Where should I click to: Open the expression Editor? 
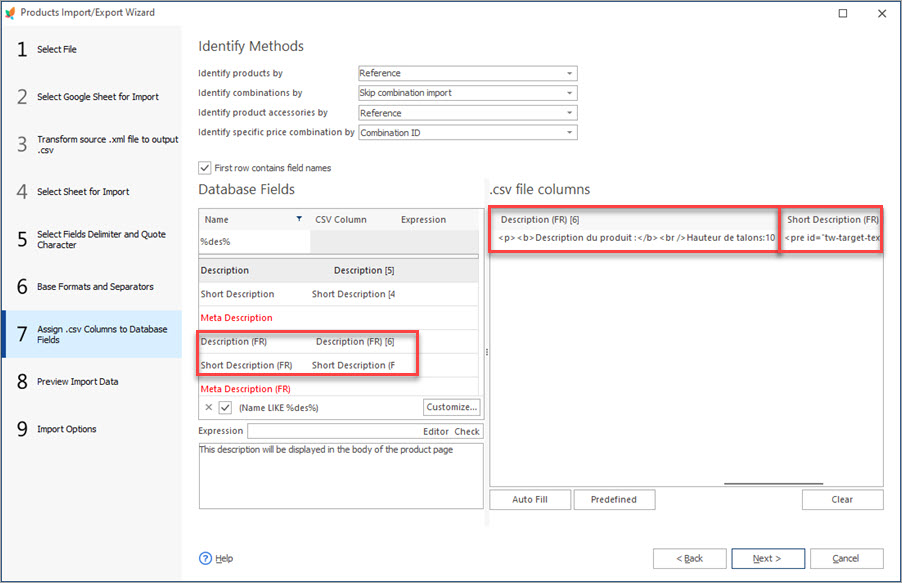435,432
